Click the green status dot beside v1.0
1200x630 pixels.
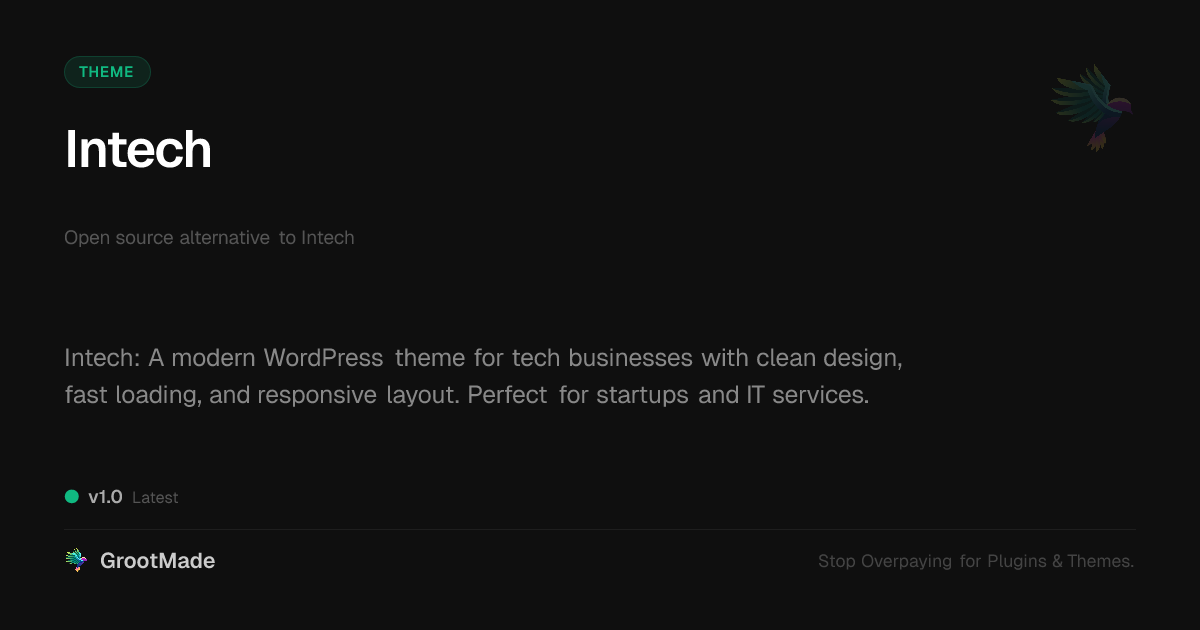[72, 496]
